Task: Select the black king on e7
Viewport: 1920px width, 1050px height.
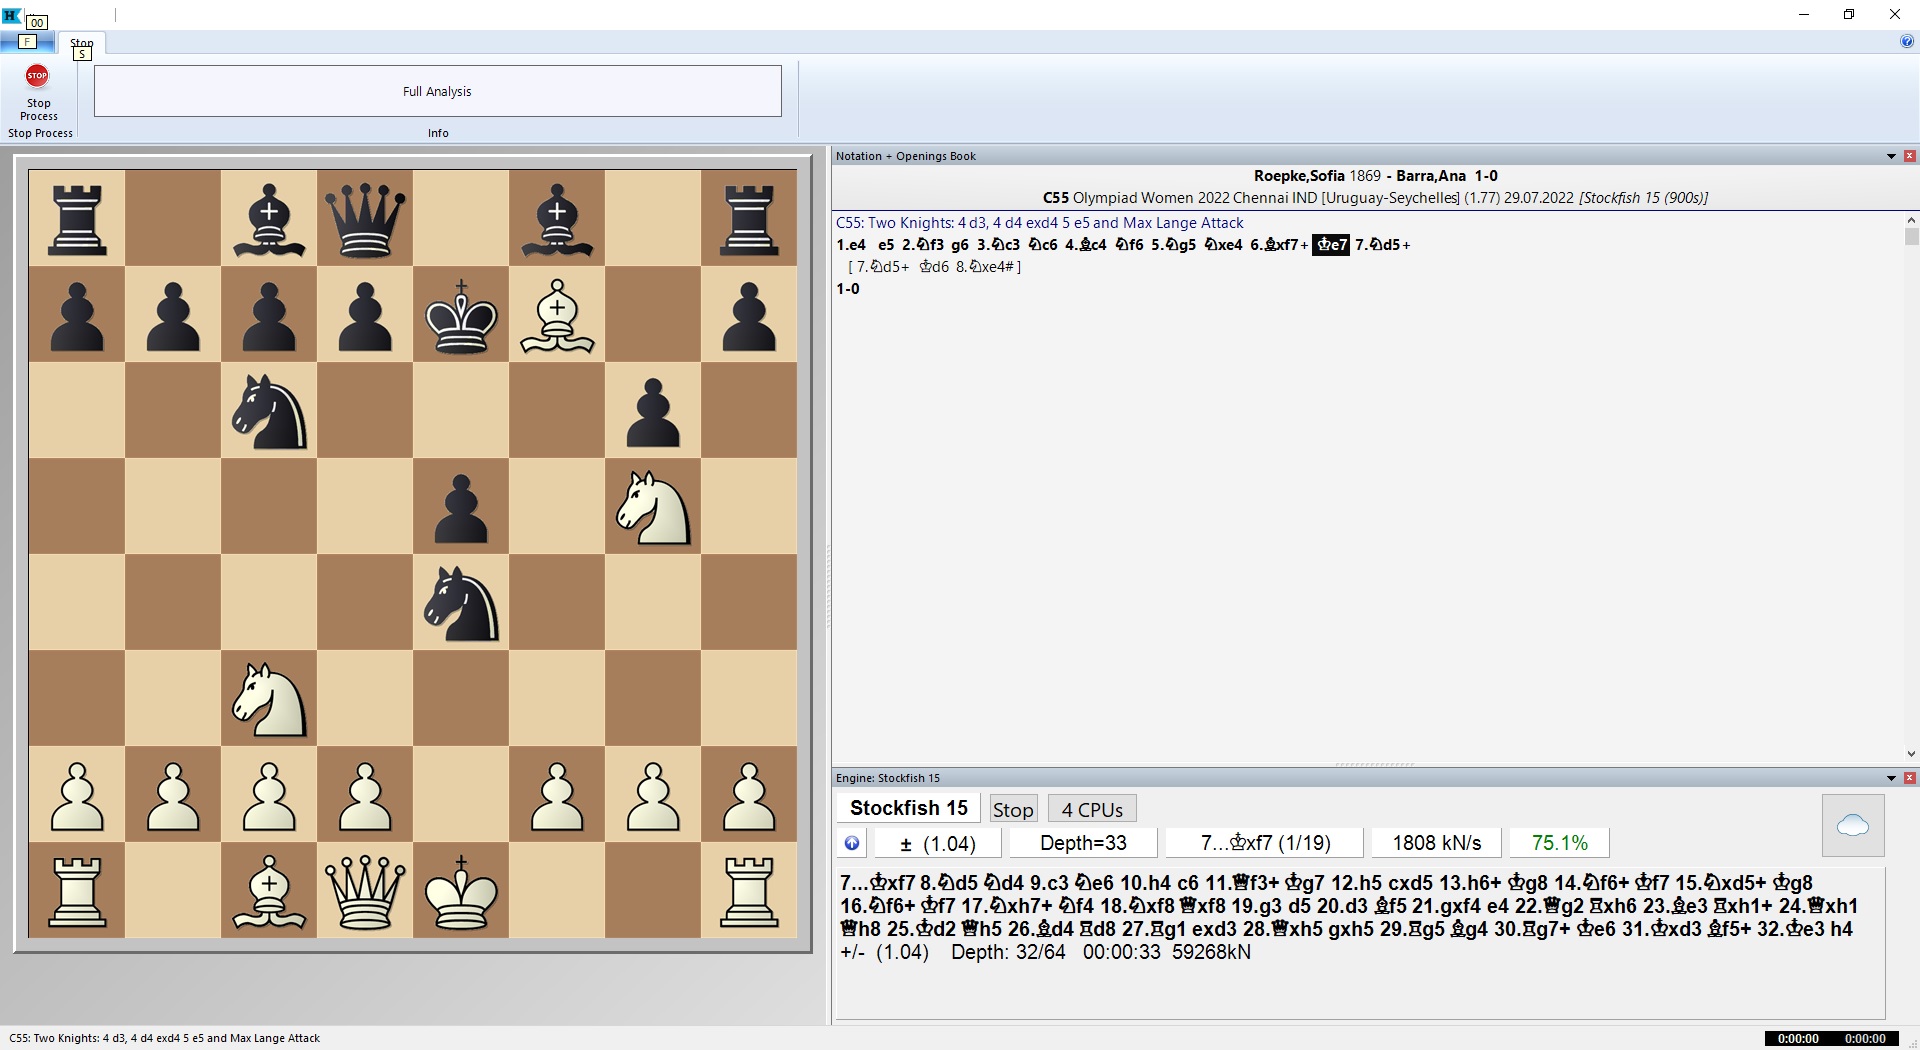Action: [x=461, y=315]
